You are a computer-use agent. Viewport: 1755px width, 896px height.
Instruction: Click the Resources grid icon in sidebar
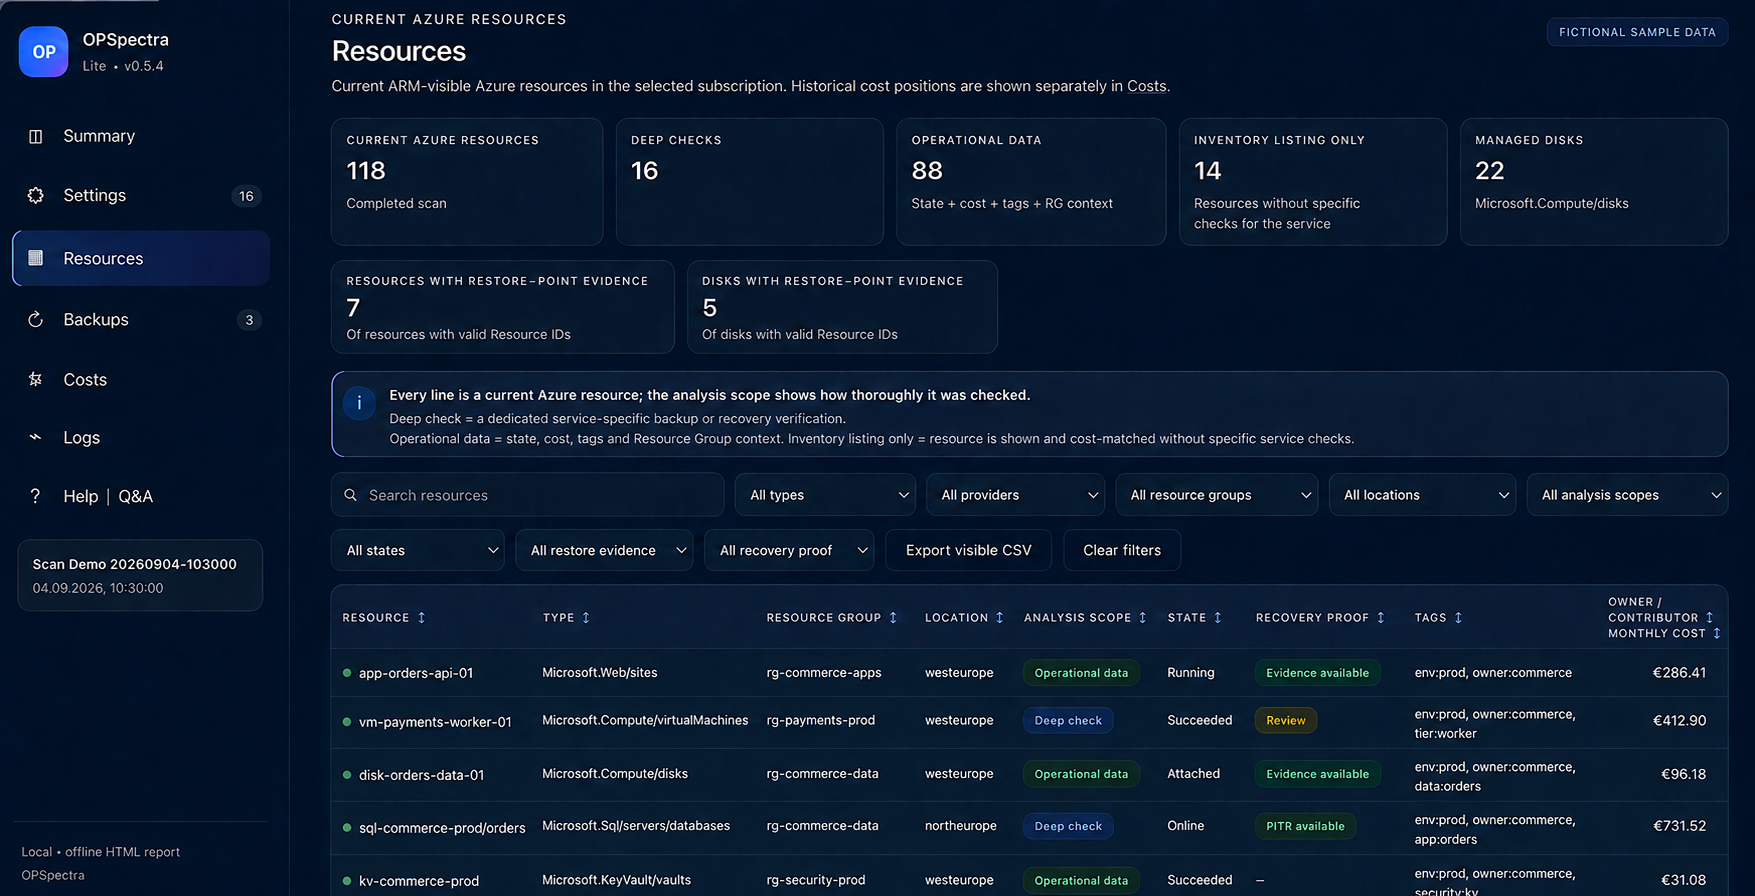click(x=36, y=258)
